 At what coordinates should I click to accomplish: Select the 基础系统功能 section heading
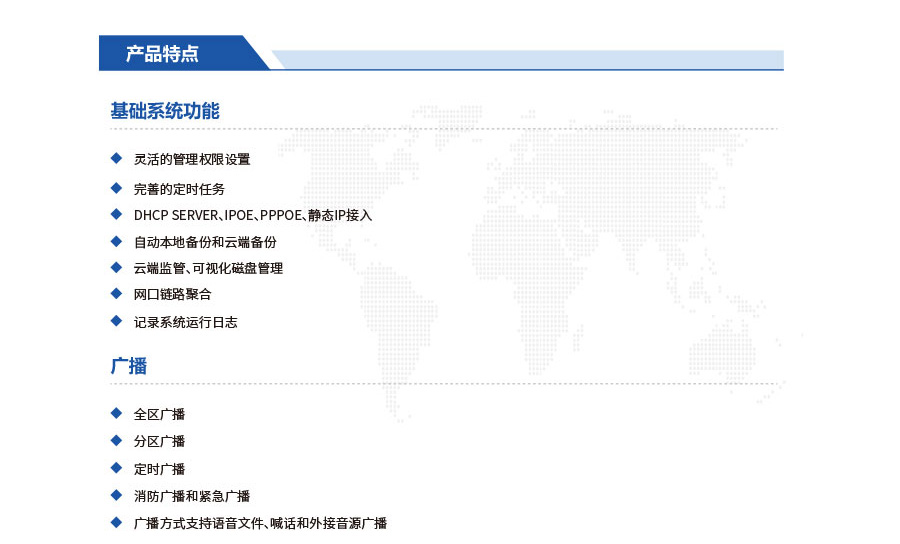(x=164, y=111)
